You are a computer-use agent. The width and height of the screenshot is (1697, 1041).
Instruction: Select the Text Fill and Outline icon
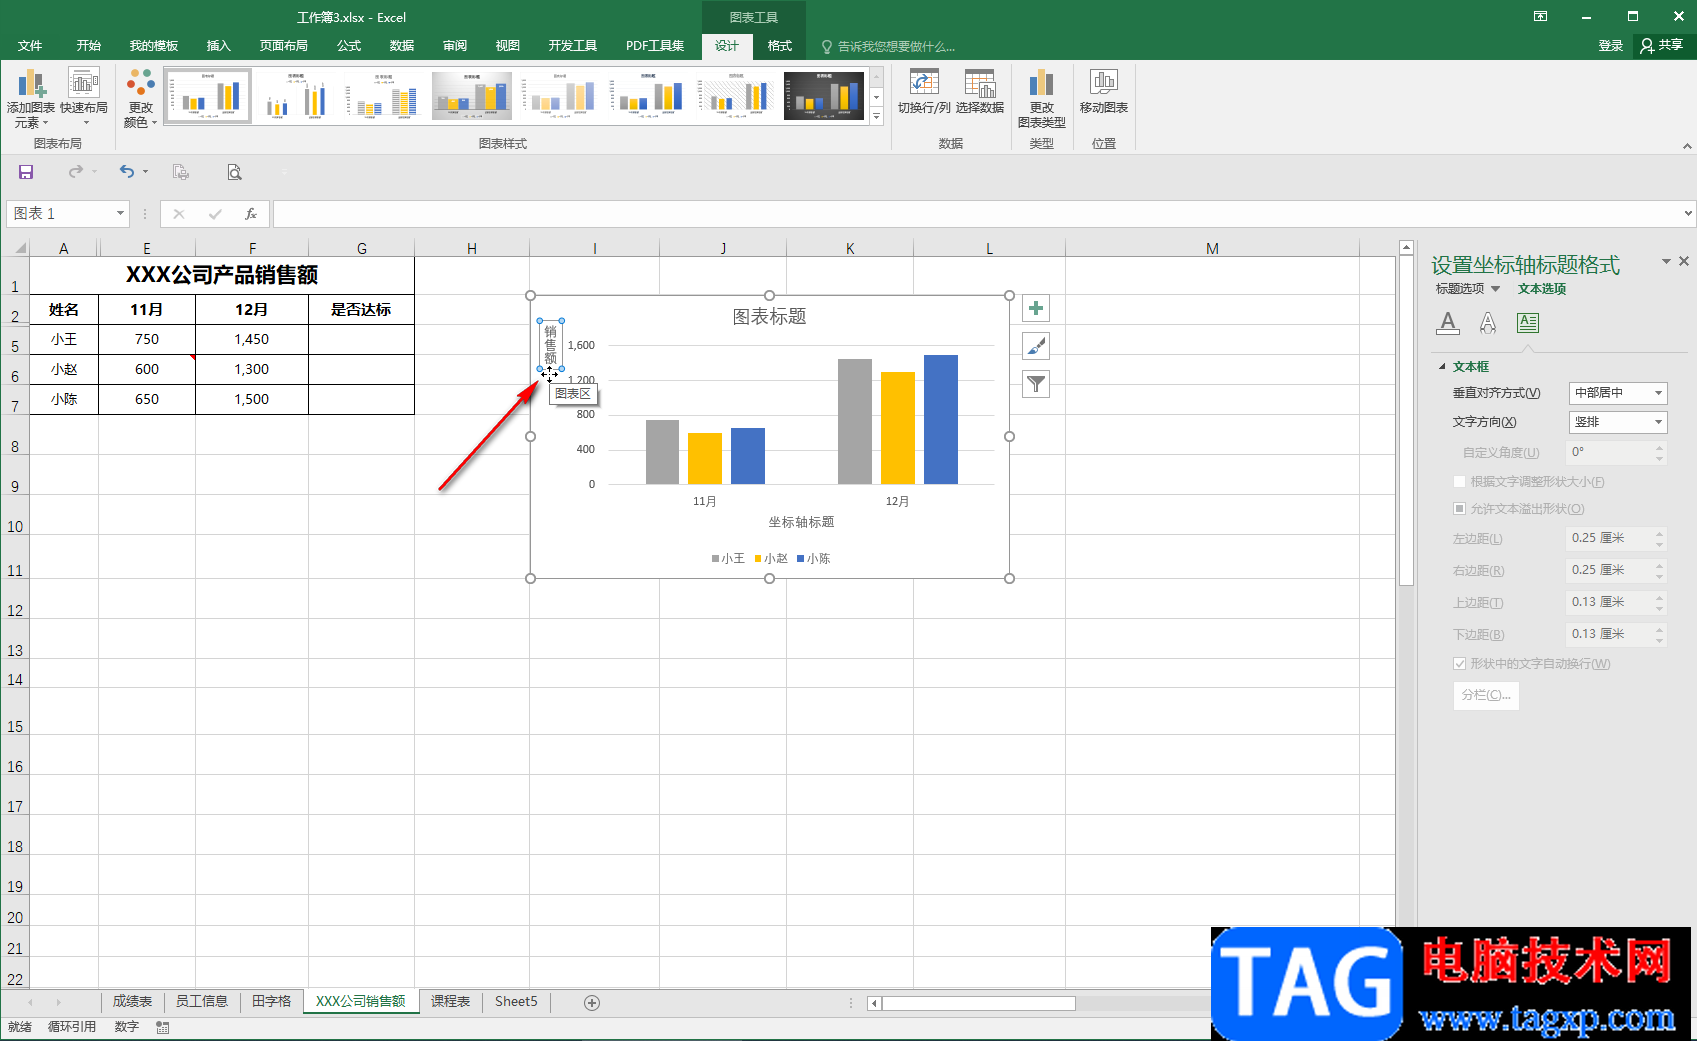click(1448, 323)
